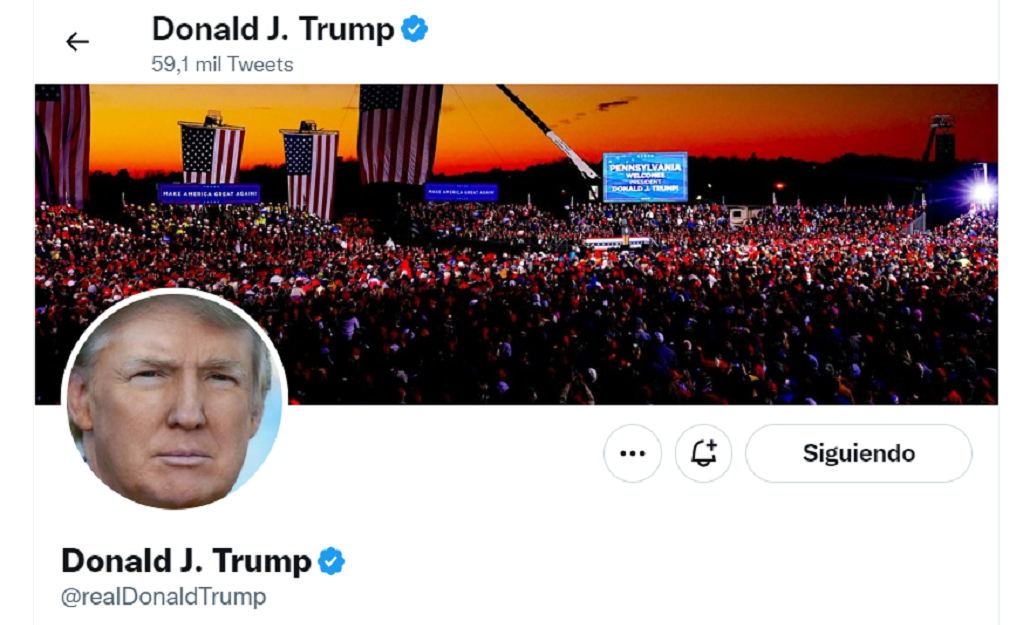
Task: Click the bright stage light at the banner's right
Action: click(x=982, y=192)
